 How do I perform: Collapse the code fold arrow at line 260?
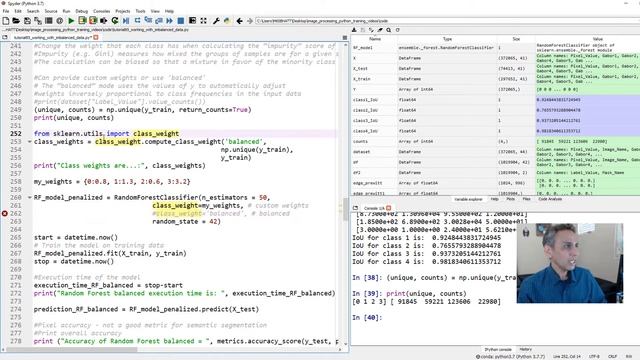click(x=29, y=198)
